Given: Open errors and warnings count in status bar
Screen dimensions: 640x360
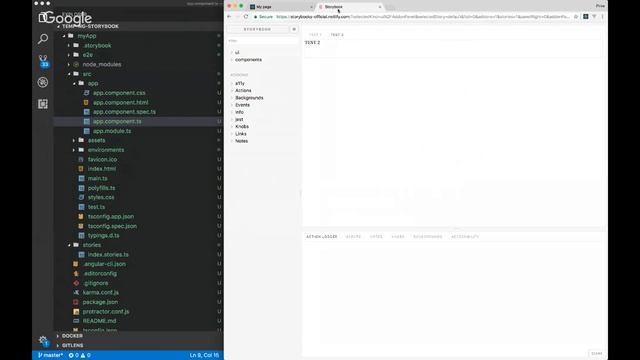Looking at the screenshot, I should (80, 355).
